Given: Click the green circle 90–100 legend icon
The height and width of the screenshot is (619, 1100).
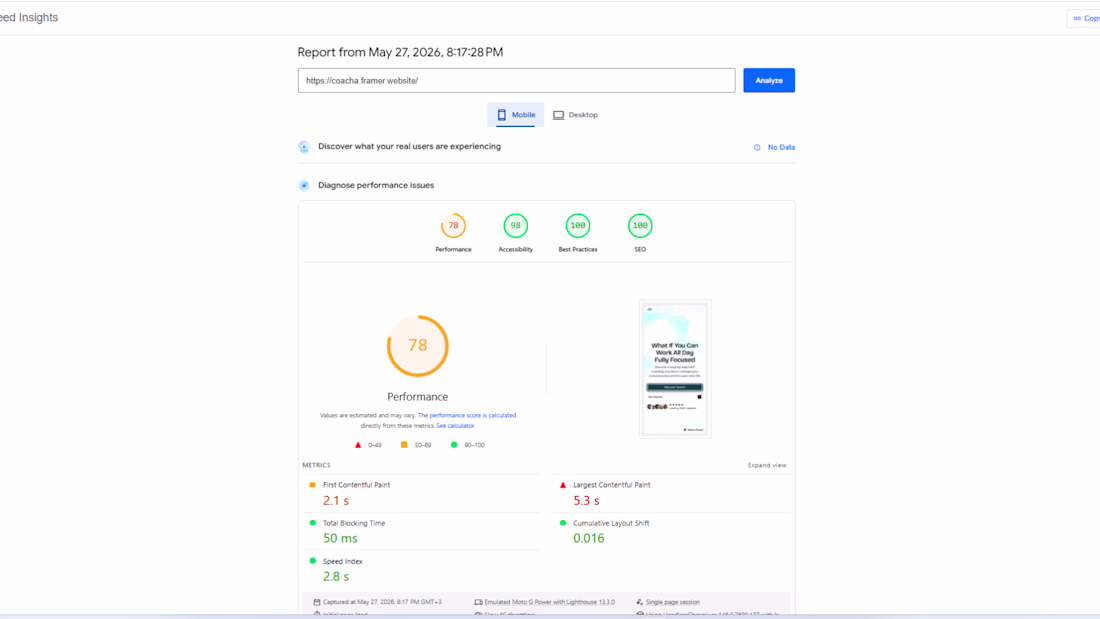Looking at the screenshot, I should (x=454, y=445).
